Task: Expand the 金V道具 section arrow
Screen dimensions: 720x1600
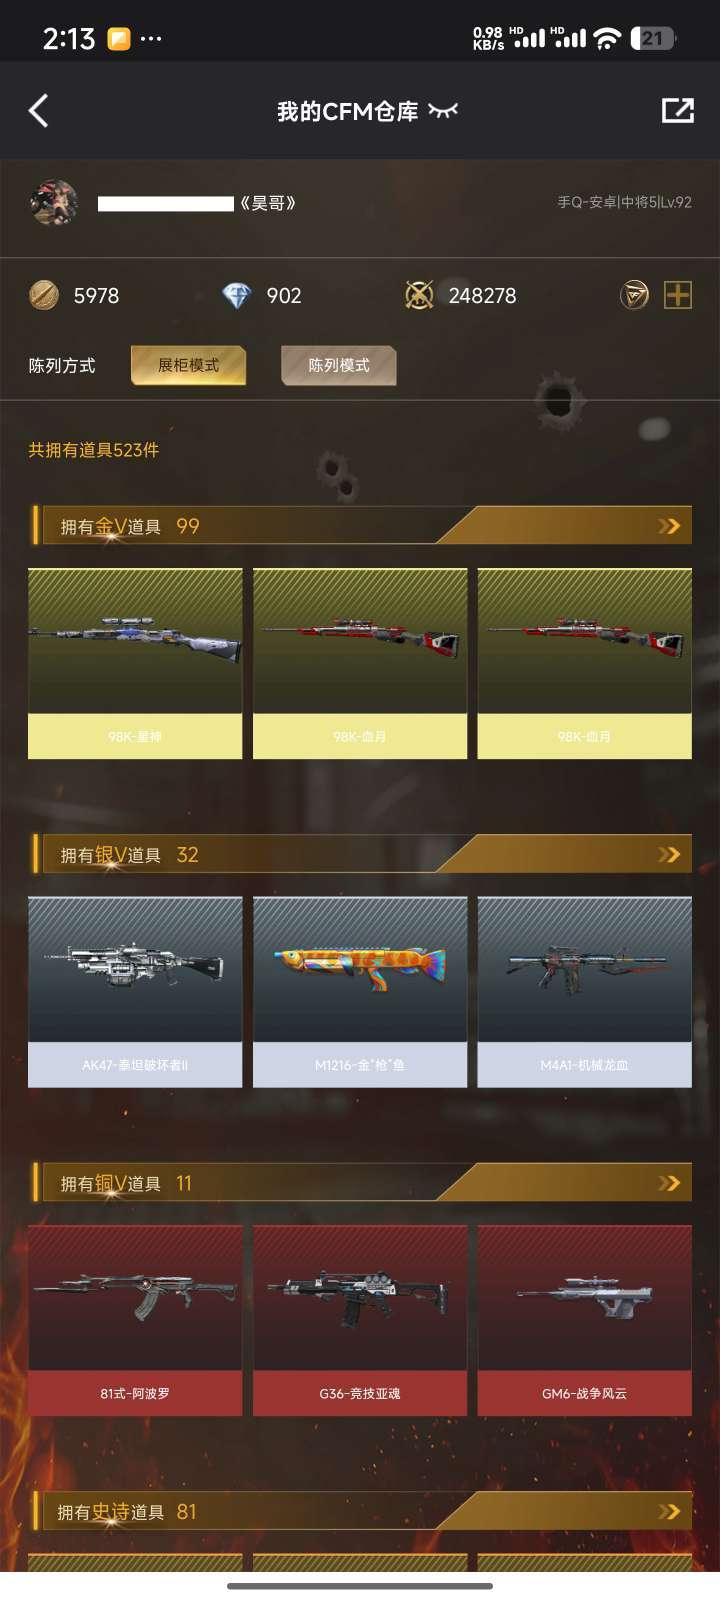Action: (669, 526)
